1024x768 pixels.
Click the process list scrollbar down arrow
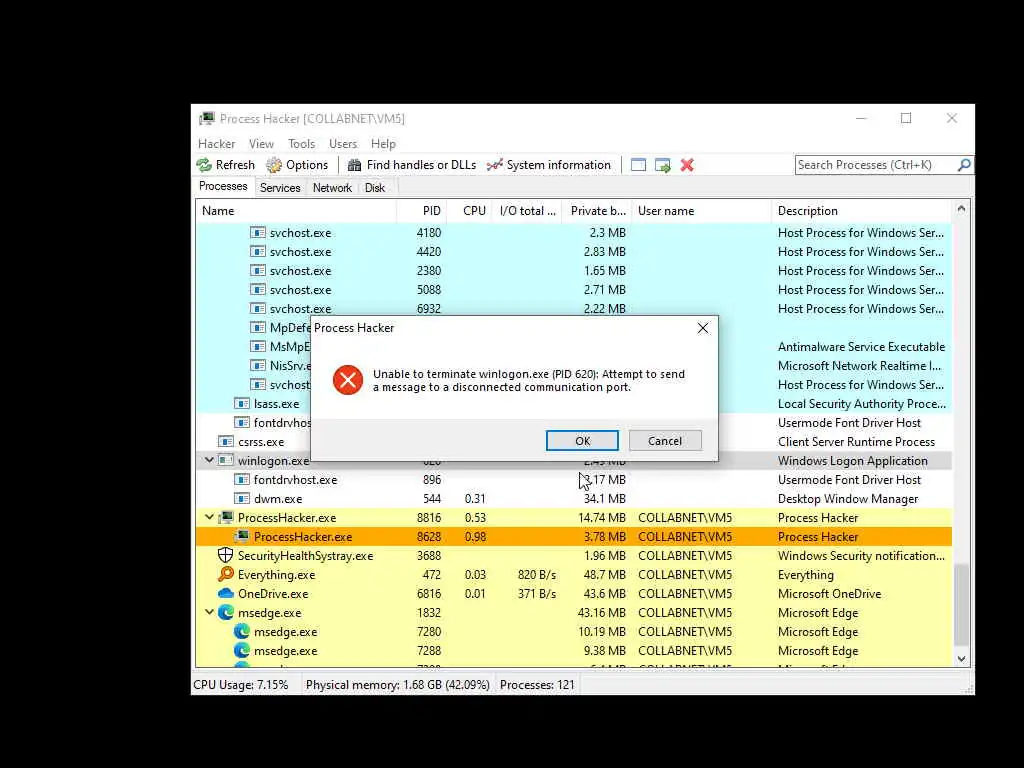[x=961, y=659]
